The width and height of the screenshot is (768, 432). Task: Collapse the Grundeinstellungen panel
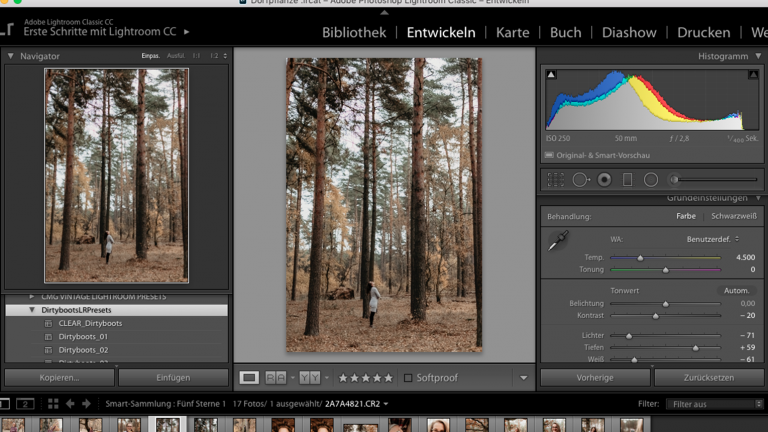(x=758, y=198)
